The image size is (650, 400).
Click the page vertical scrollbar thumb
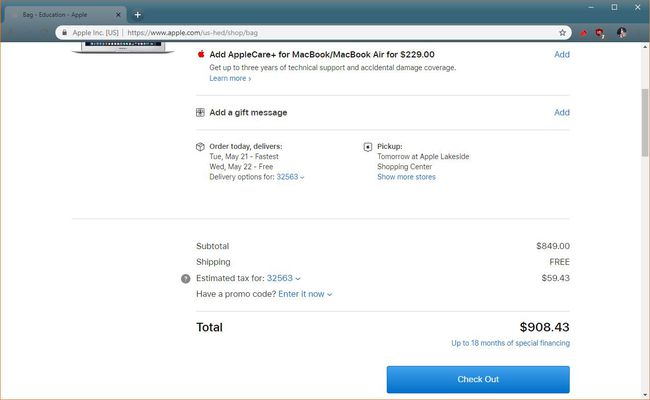[x=645, y=122]
